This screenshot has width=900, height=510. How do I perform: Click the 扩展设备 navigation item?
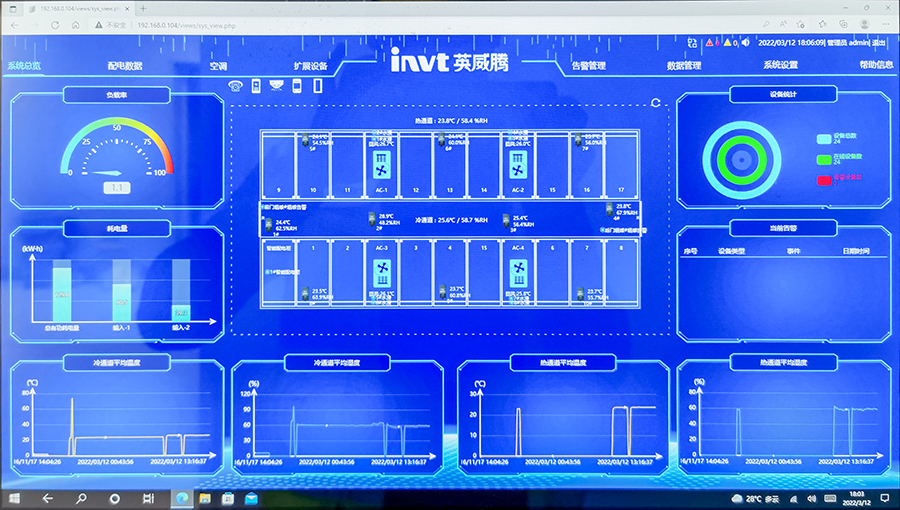pos(310,66)
